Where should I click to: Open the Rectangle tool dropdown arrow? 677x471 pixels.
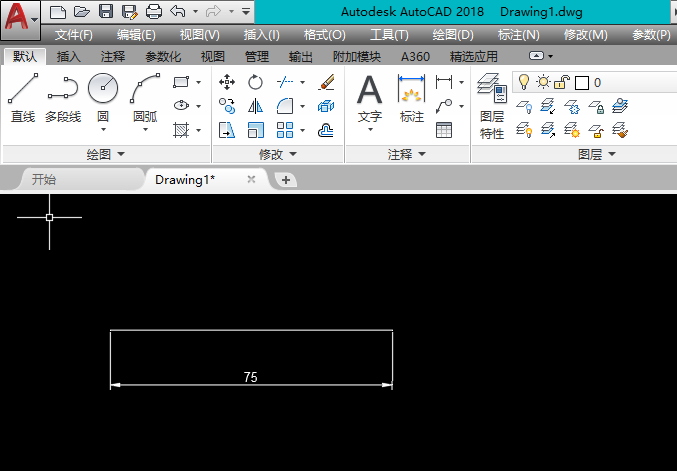point(199,82)
